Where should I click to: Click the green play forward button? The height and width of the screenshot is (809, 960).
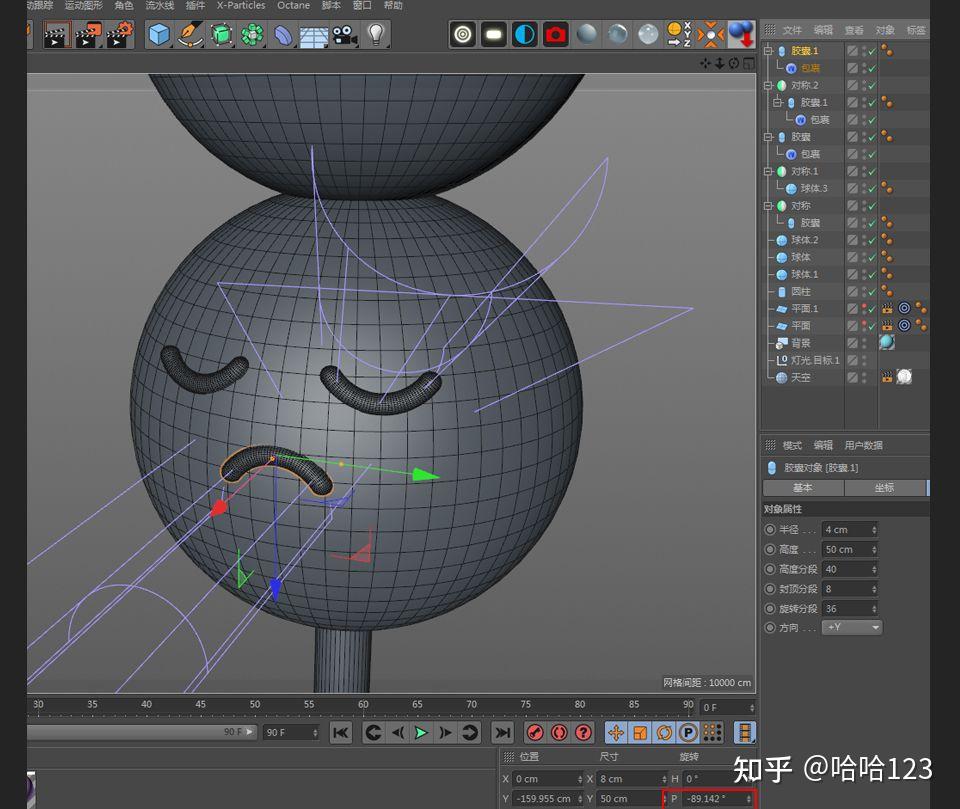[x=421, y=733]
